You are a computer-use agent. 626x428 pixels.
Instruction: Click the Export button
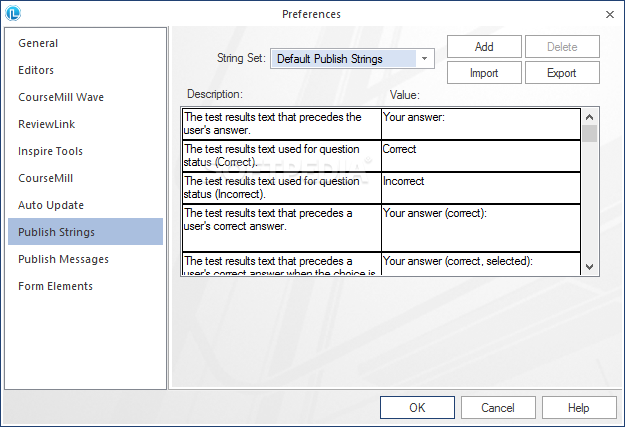pyautogui.click(x=562, y=73)
